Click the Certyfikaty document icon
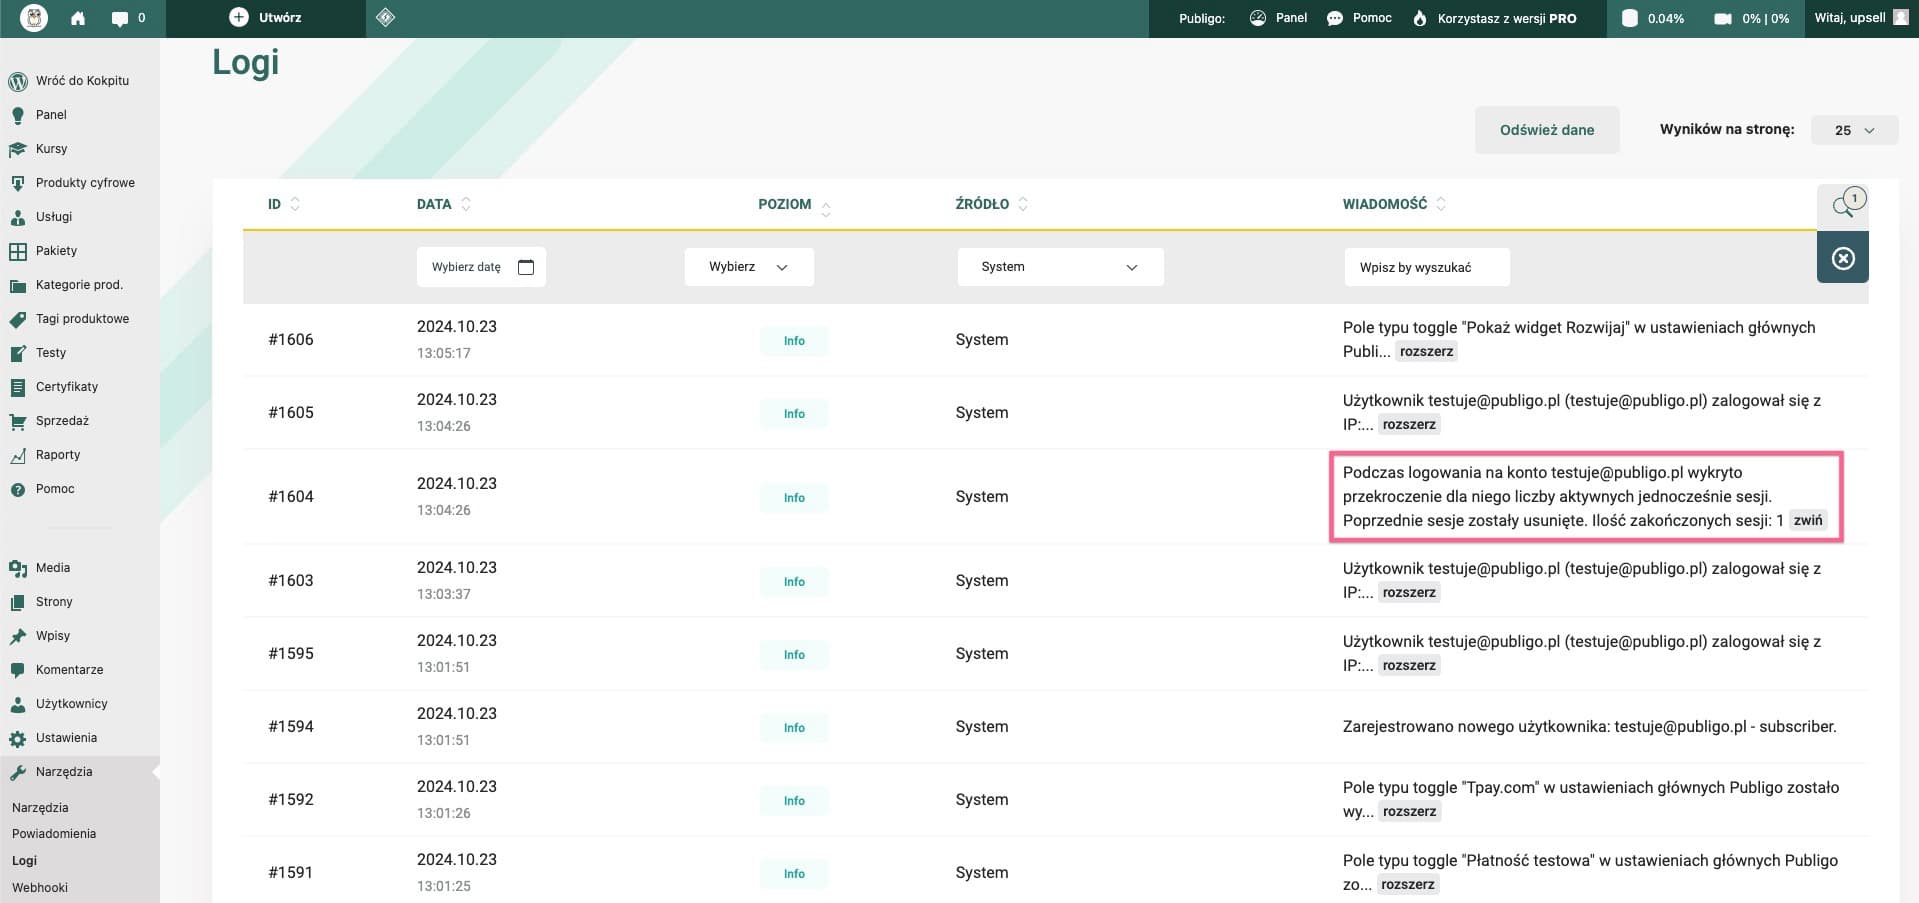Viewport: 1919px width, 903px height. pos(17,388)
